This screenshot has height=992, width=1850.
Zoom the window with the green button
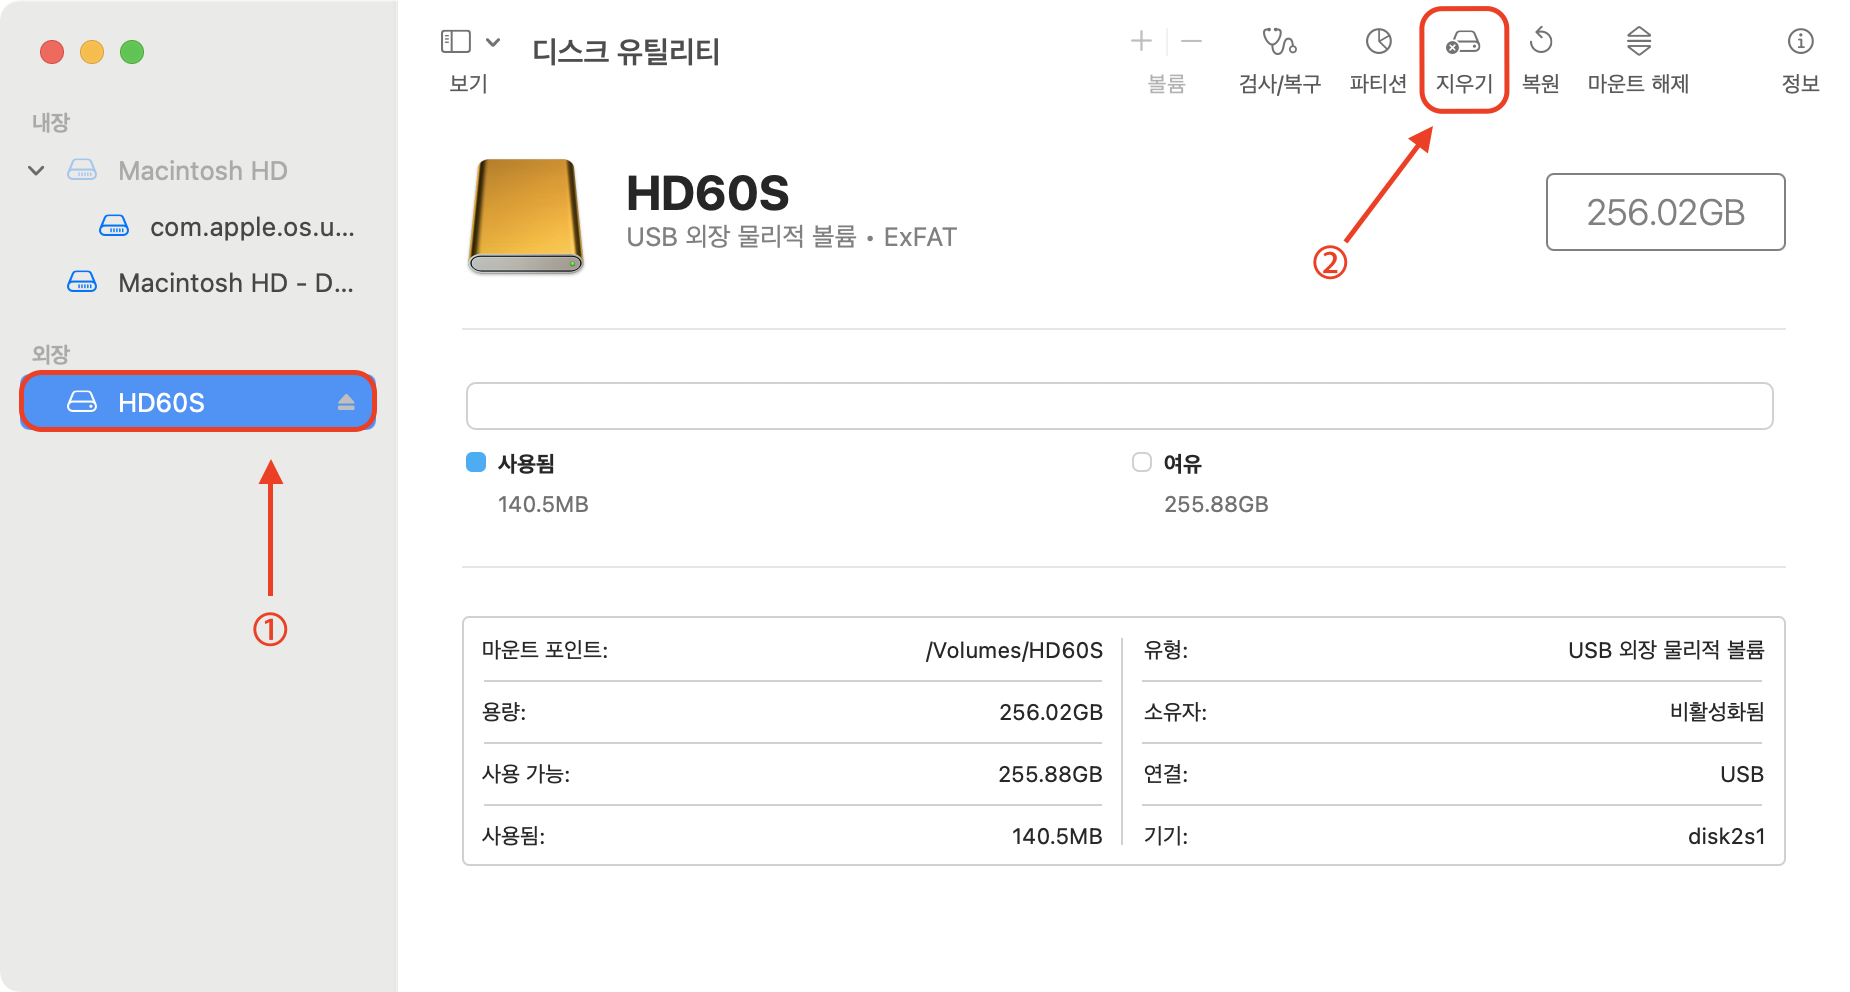[x=132, y=51]
